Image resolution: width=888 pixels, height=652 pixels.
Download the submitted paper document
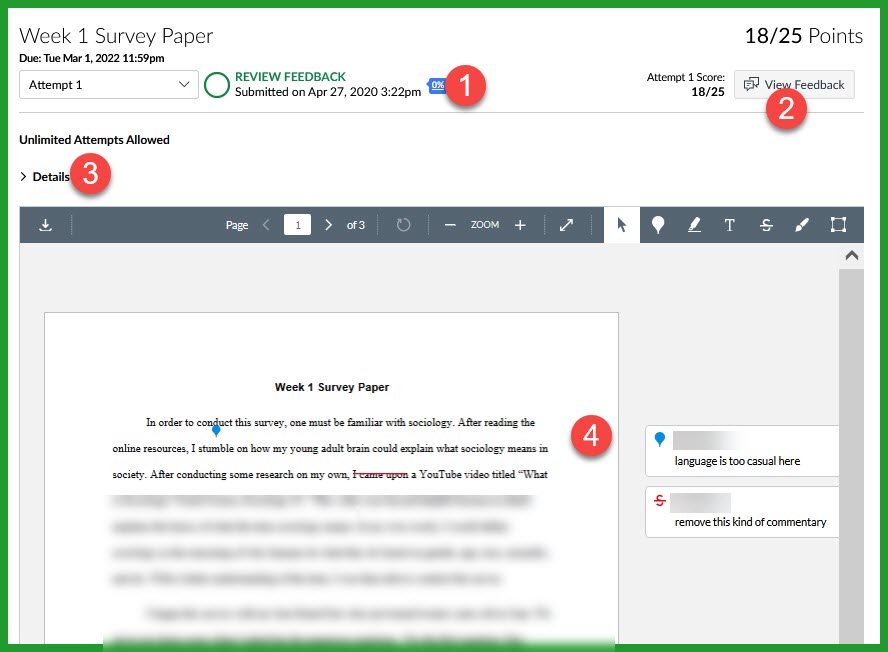coord(44,225)
